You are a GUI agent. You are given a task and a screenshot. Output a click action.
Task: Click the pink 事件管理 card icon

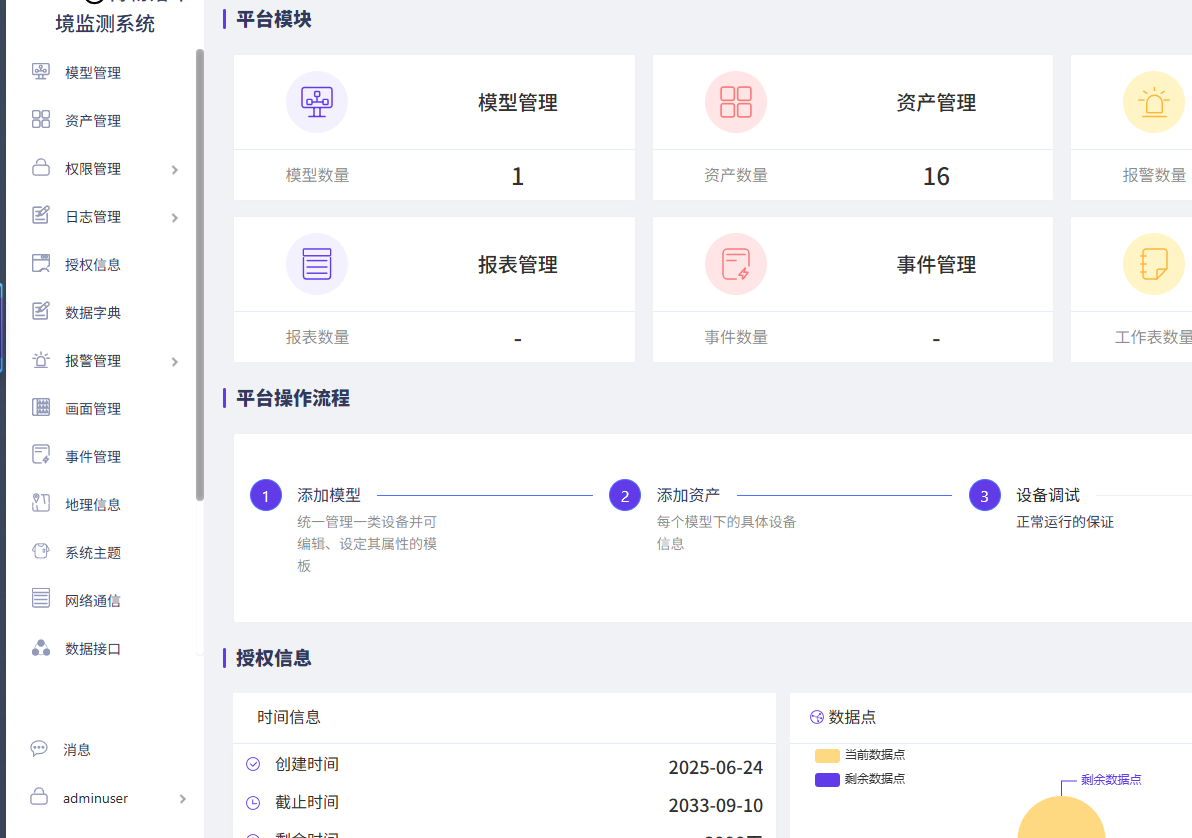tap(736, 264)
